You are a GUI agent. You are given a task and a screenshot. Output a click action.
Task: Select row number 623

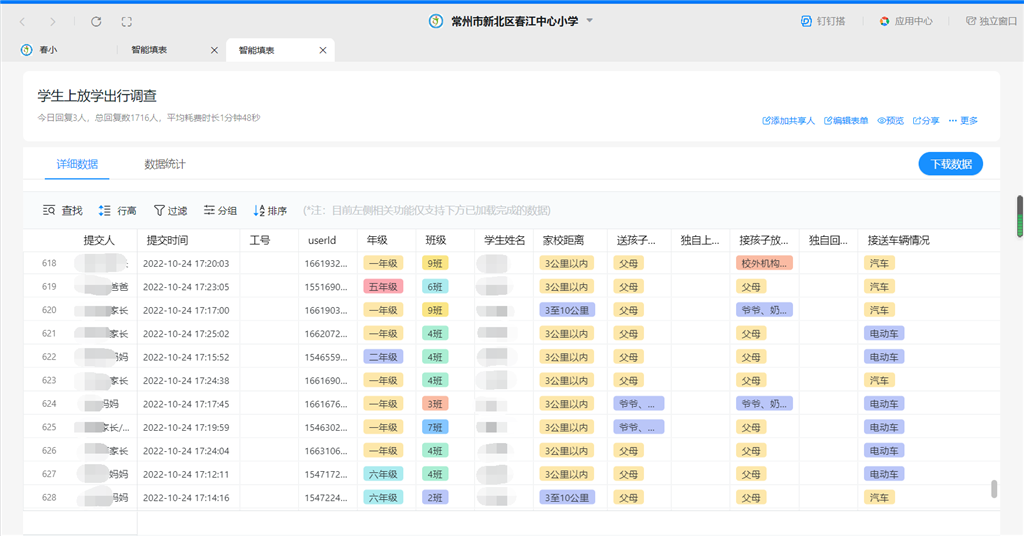49,380
